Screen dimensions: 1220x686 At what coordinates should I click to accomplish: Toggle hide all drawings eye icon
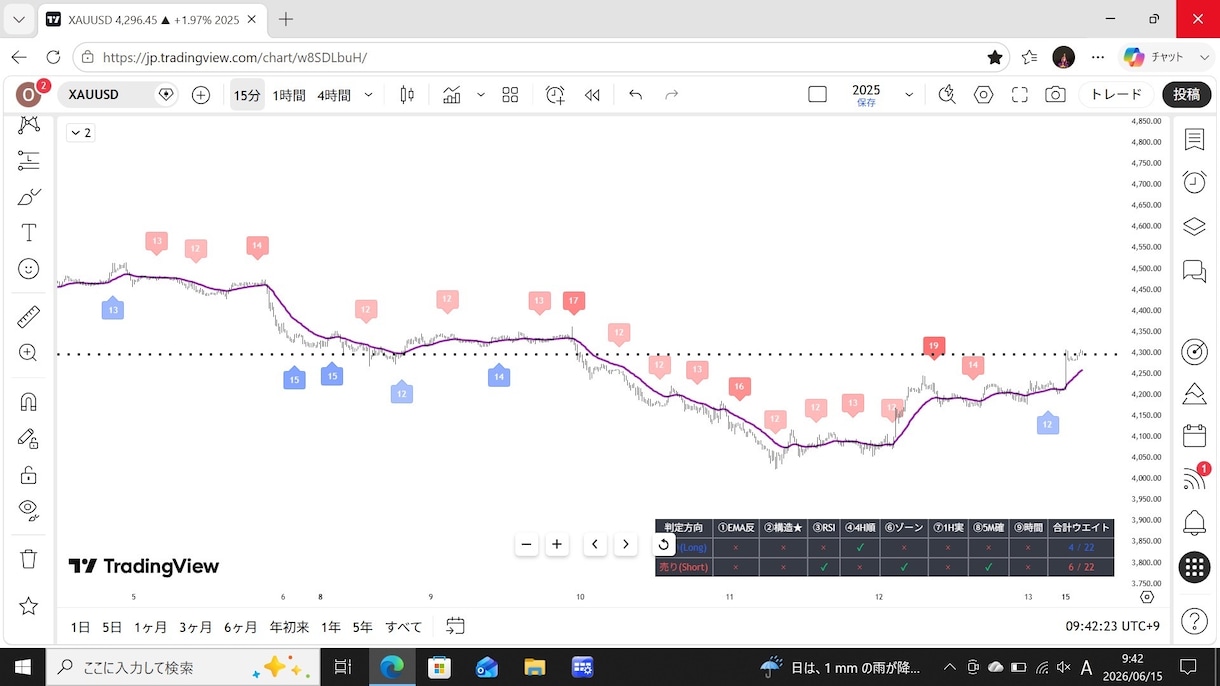[29, 510]
